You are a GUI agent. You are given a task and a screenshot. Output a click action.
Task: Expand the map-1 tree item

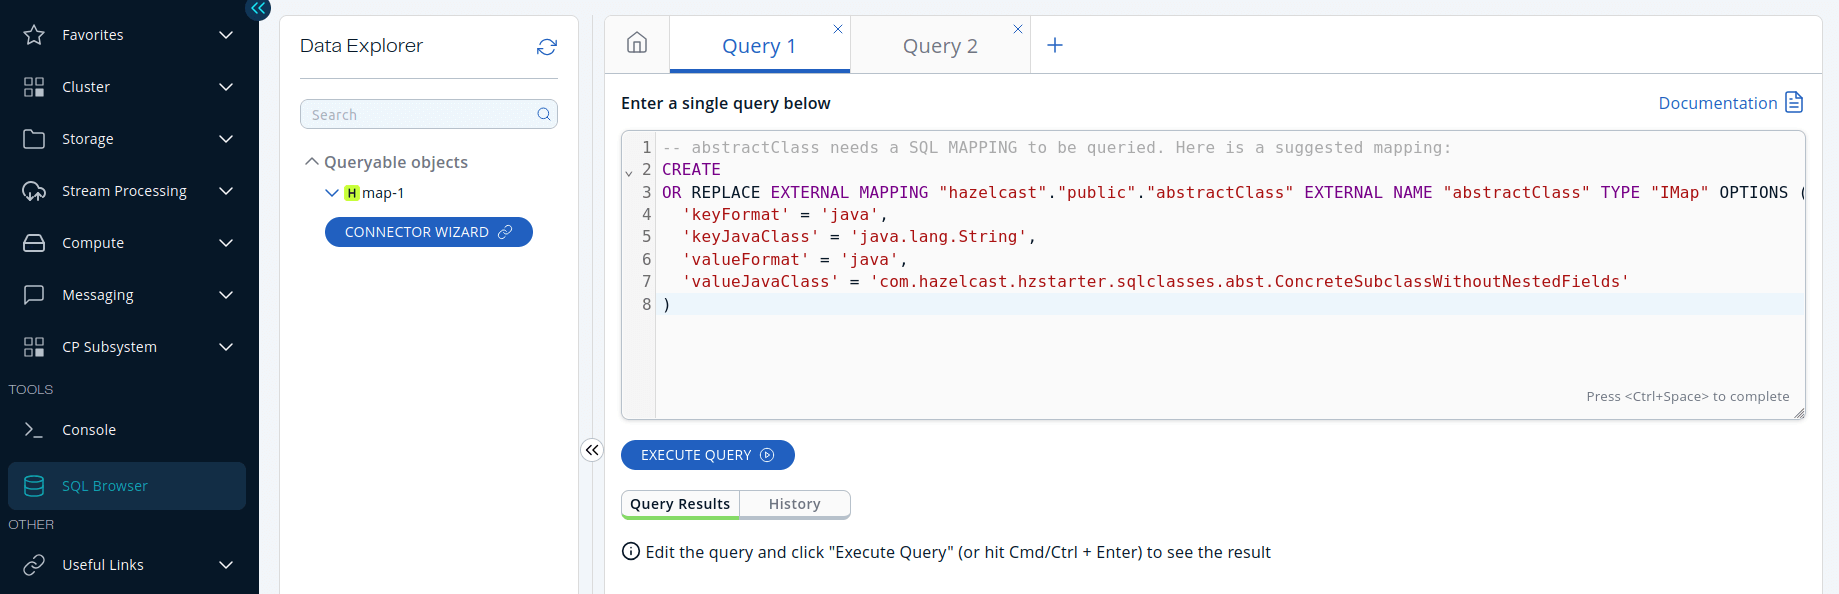332,193
